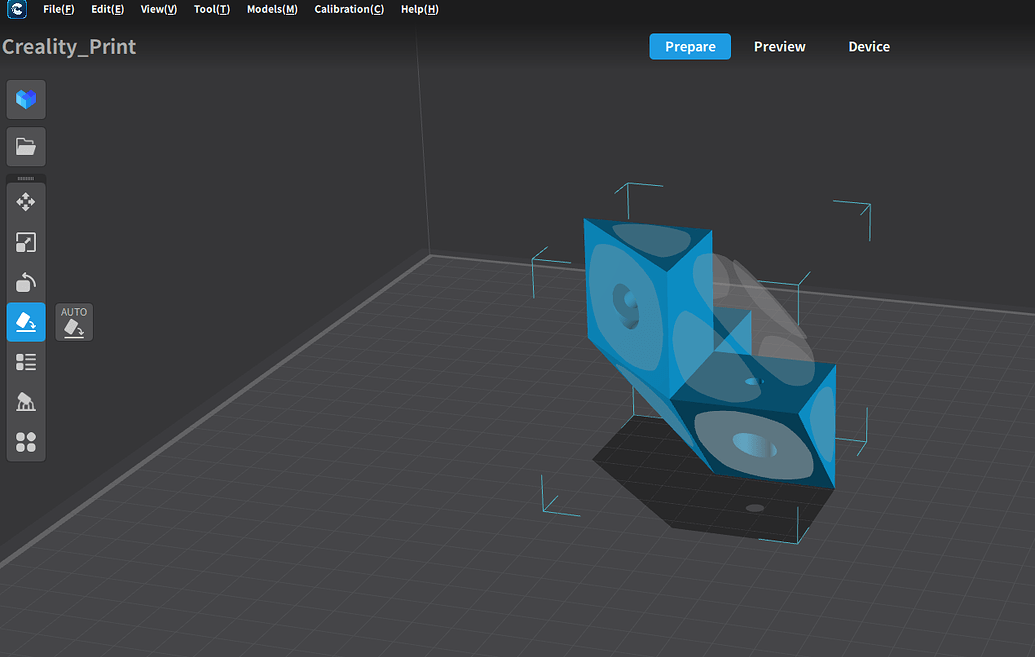The height and width of the screenshot is (657, 1035).
Task: Click the active Lay Flat tool
Action: (26, 322)
